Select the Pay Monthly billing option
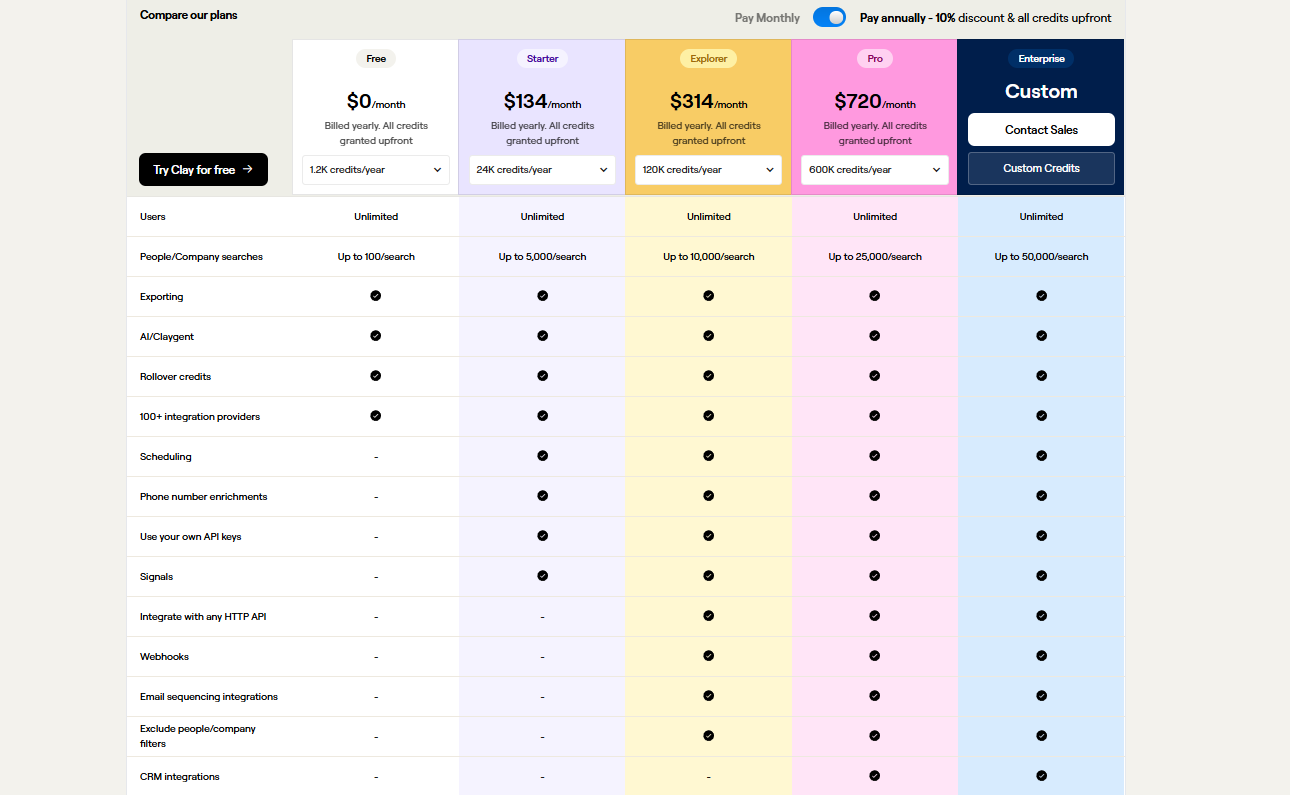The height and width of the screenshot is (795, 1290). click(x=767, y=18)
